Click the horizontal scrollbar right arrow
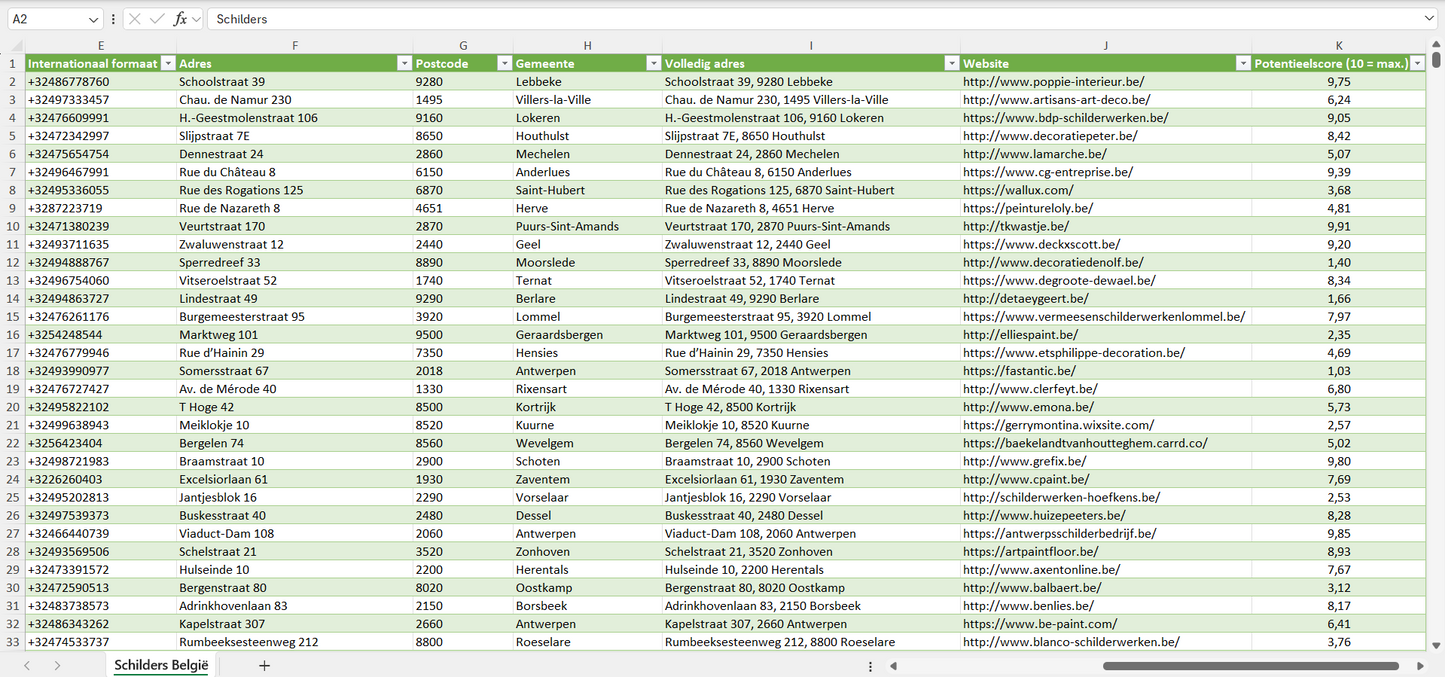Viewport: 1445px width, 677px height. 1420,665
